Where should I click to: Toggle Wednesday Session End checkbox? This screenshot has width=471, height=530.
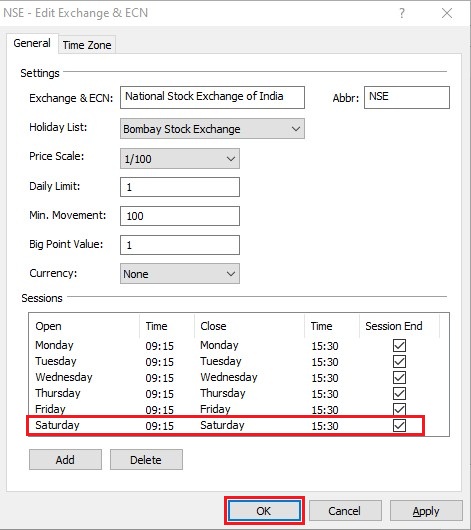click(x=399, y=378)
